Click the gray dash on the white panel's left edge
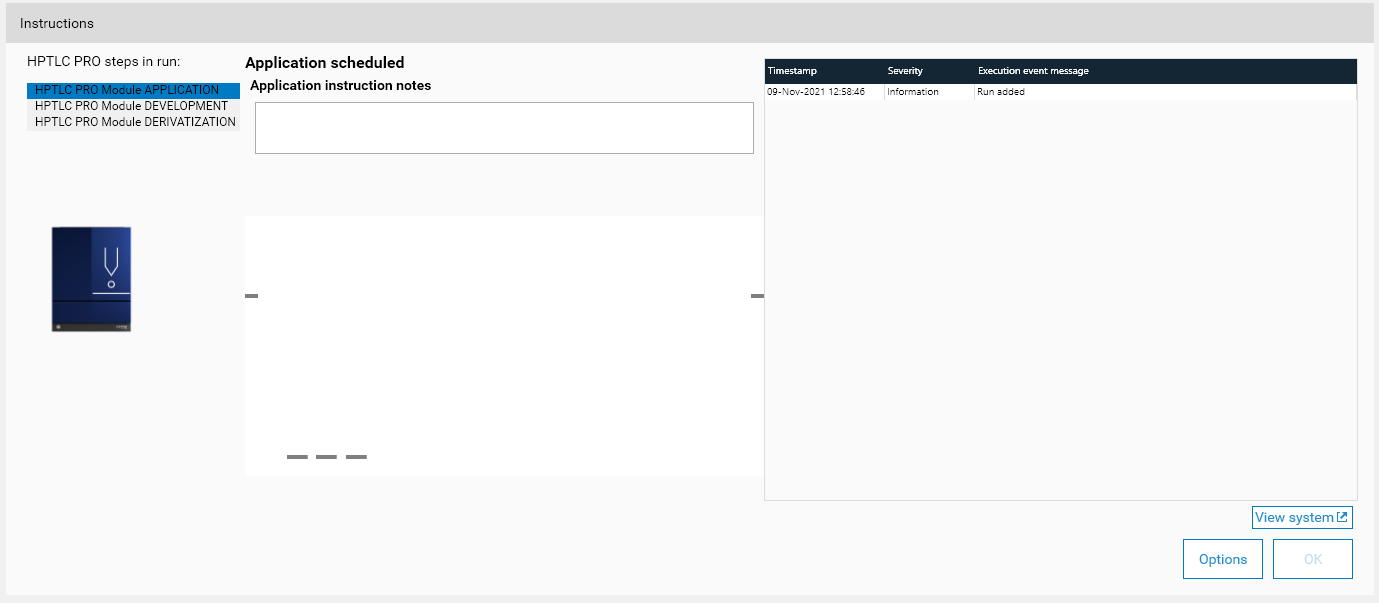The height and width of the screenshot is (603, 1379). click(251, 296)
